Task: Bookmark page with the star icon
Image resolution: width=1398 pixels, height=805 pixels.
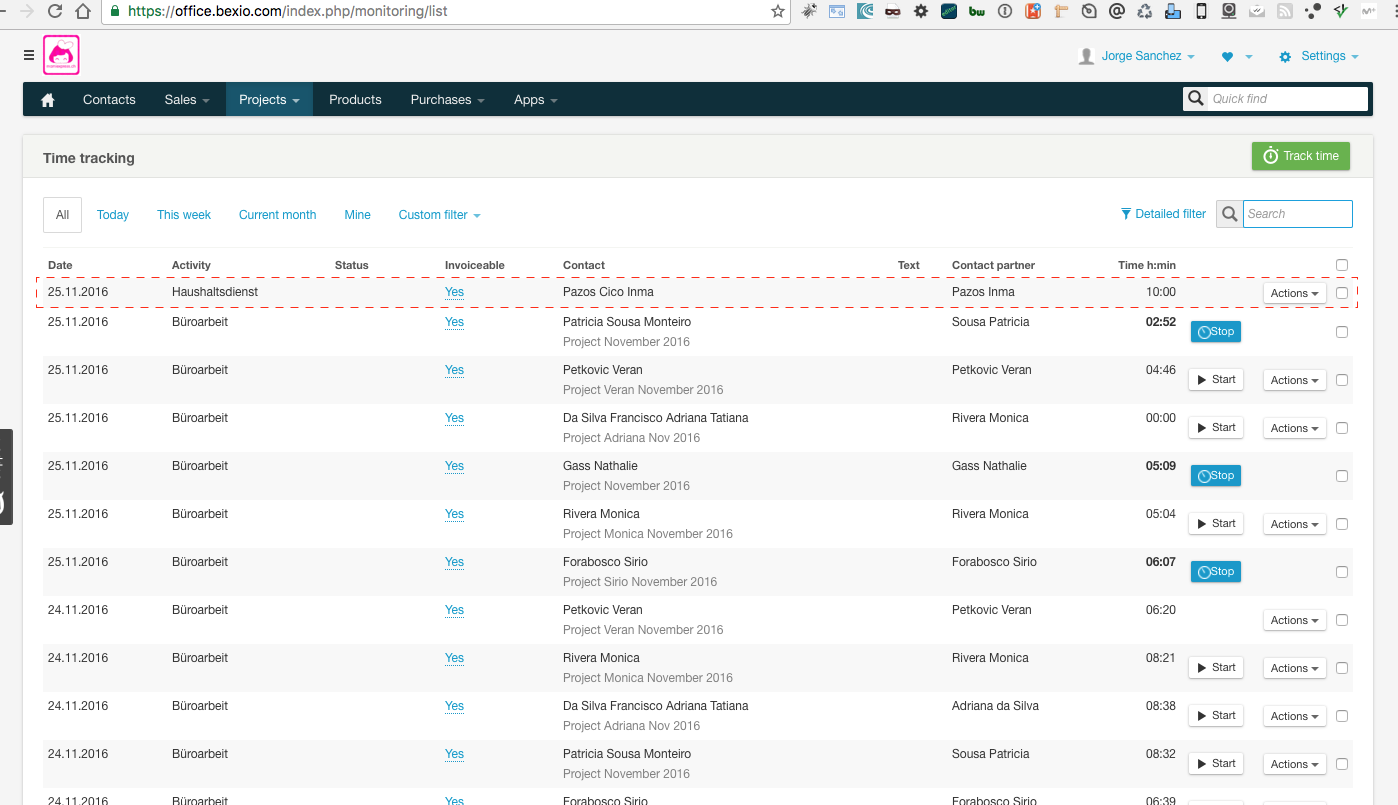Action: click(777, 11)
